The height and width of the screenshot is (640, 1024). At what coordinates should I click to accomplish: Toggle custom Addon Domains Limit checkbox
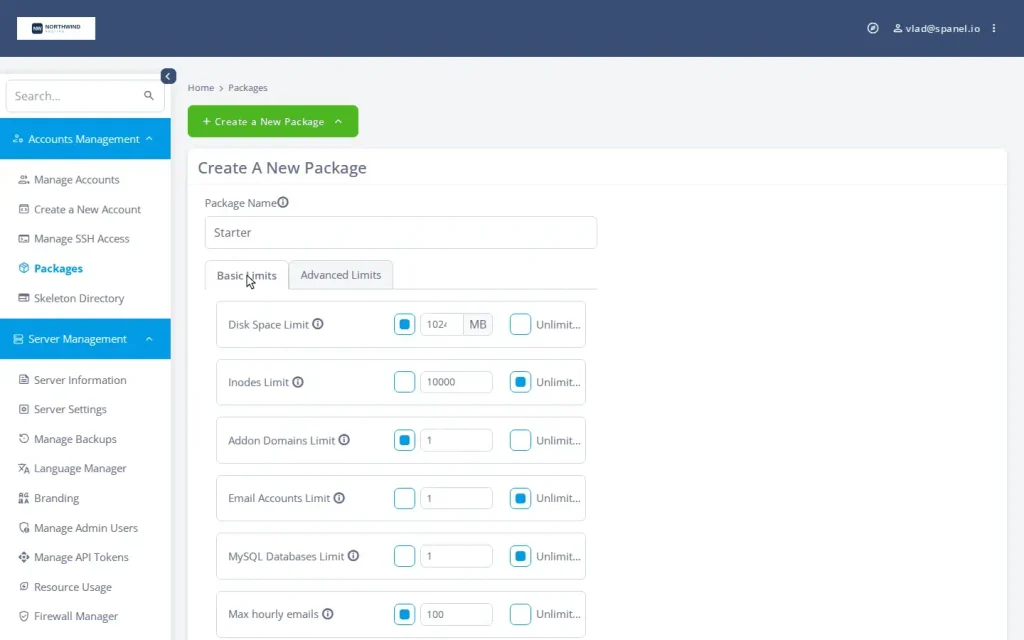[x=404, y=440]
